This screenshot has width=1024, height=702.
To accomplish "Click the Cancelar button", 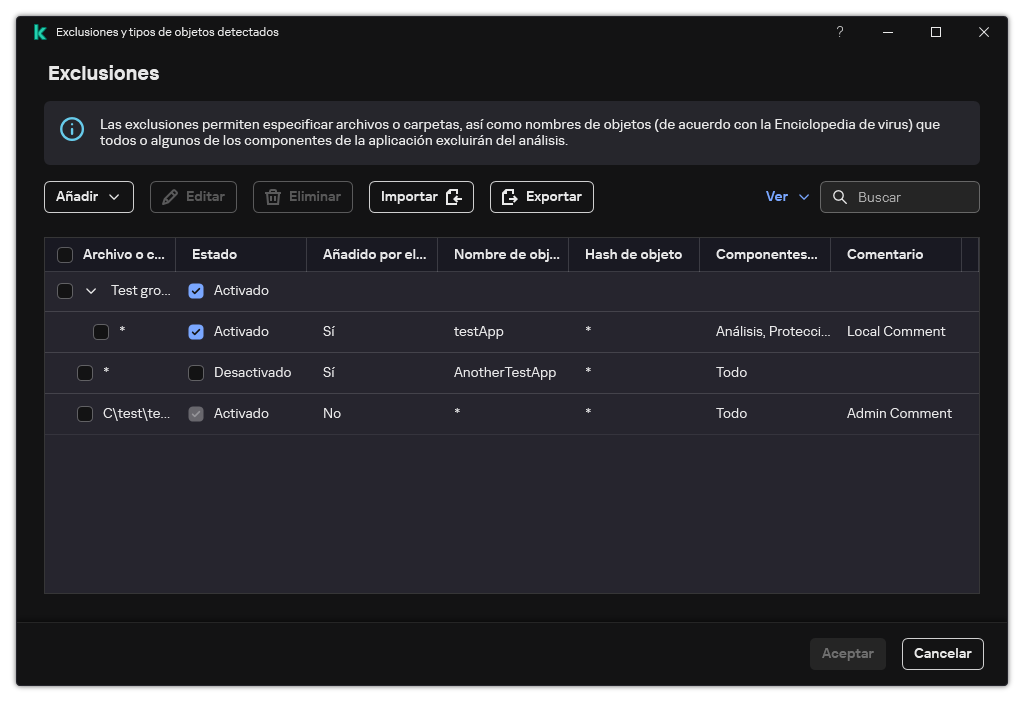I will click(942, 653).
